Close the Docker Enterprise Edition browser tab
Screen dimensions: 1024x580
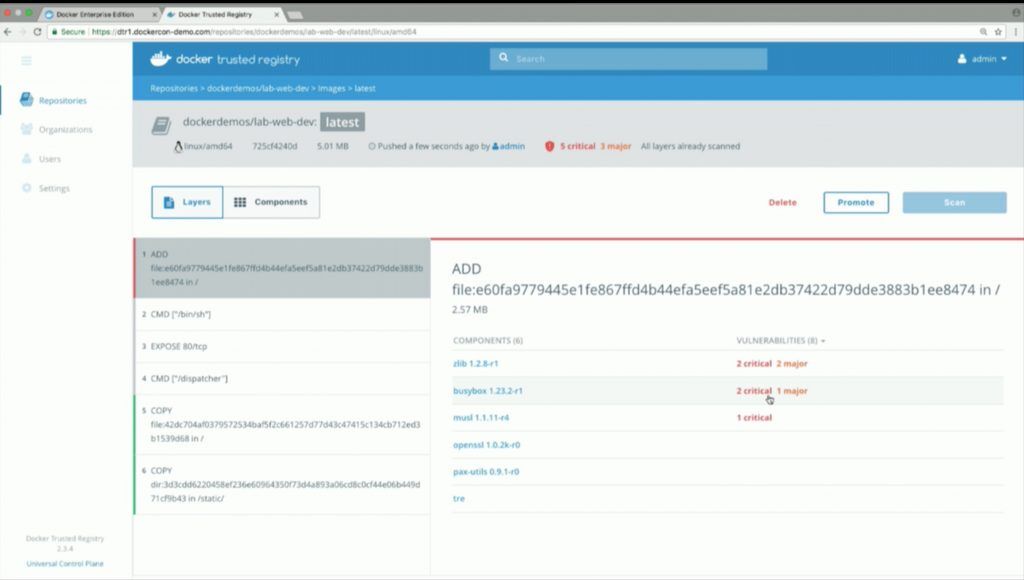[x=154, y=14]
